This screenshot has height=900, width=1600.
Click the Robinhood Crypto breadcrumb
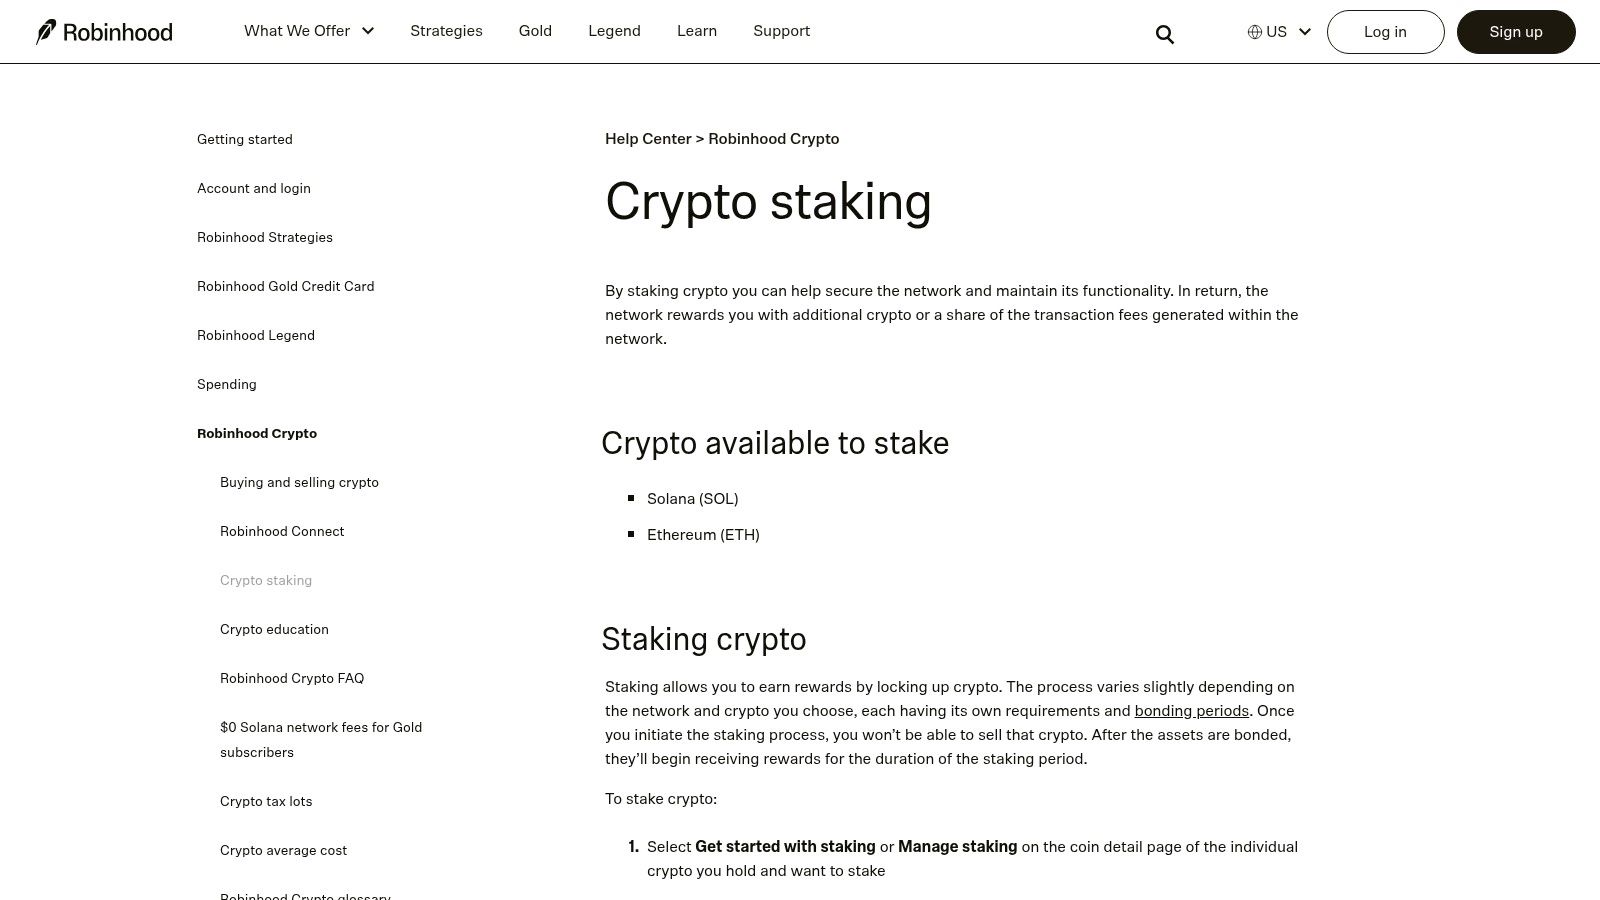(x=773, y=138)
